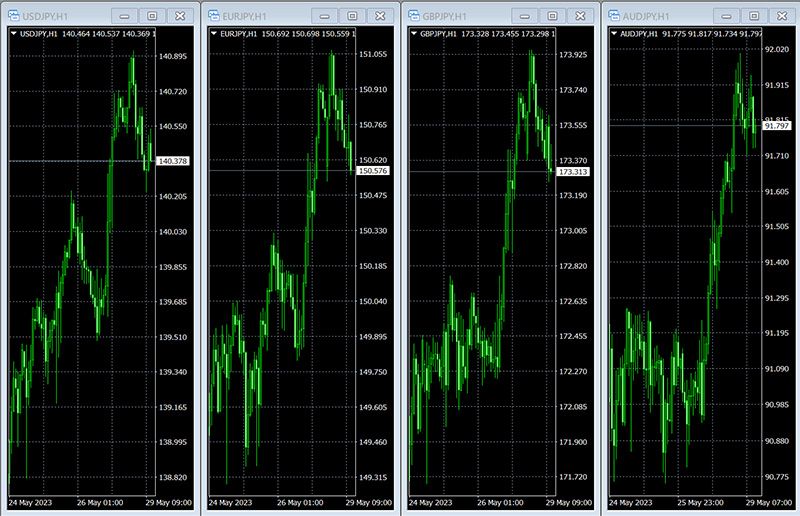Image resolution: width=800 pixels, height=516 pixels.
Task: Click the 172.270 price level on GBPJPY scale
Action: point(572,372)
